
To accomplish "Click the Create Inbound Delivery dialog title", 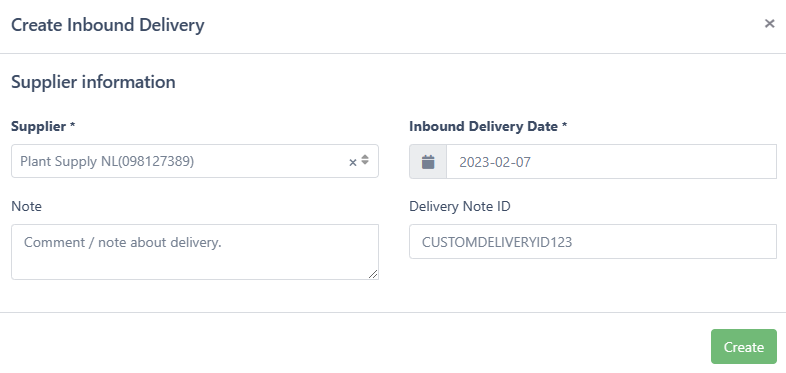I will click(x=108, y=25).
